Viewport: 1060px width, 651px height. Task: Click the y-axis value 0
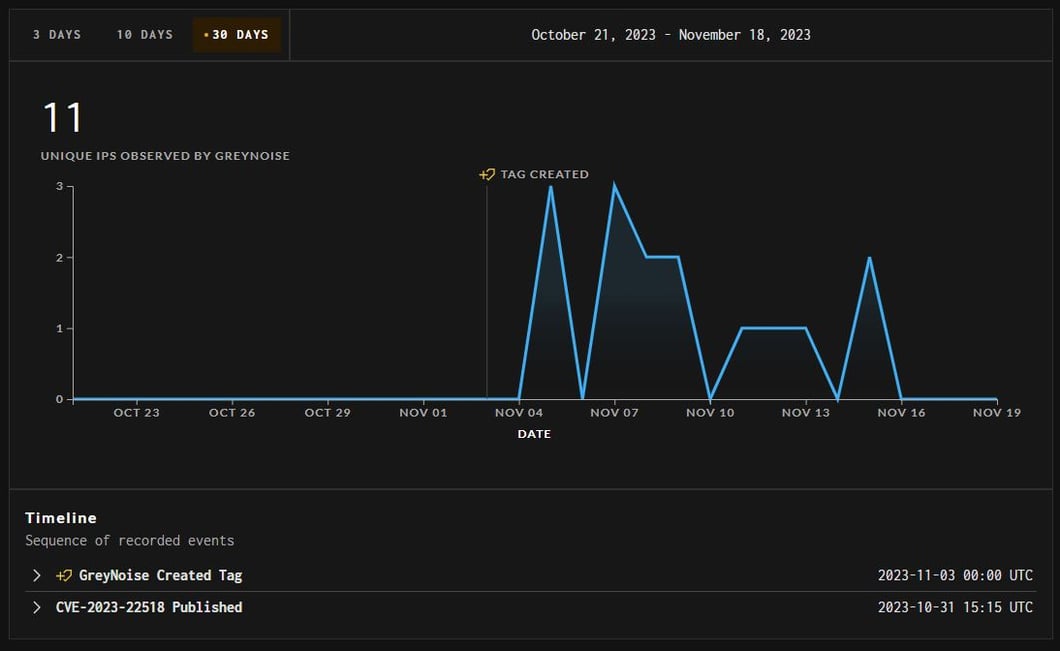pos(59,400)
